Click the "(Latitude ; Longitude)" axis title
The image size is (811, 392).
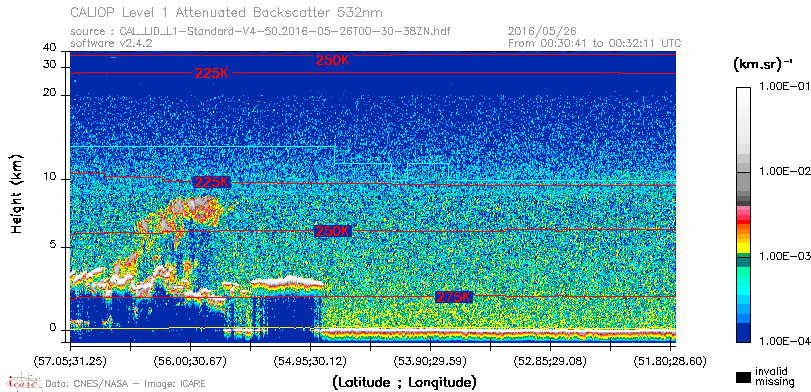tap(404, 383)
